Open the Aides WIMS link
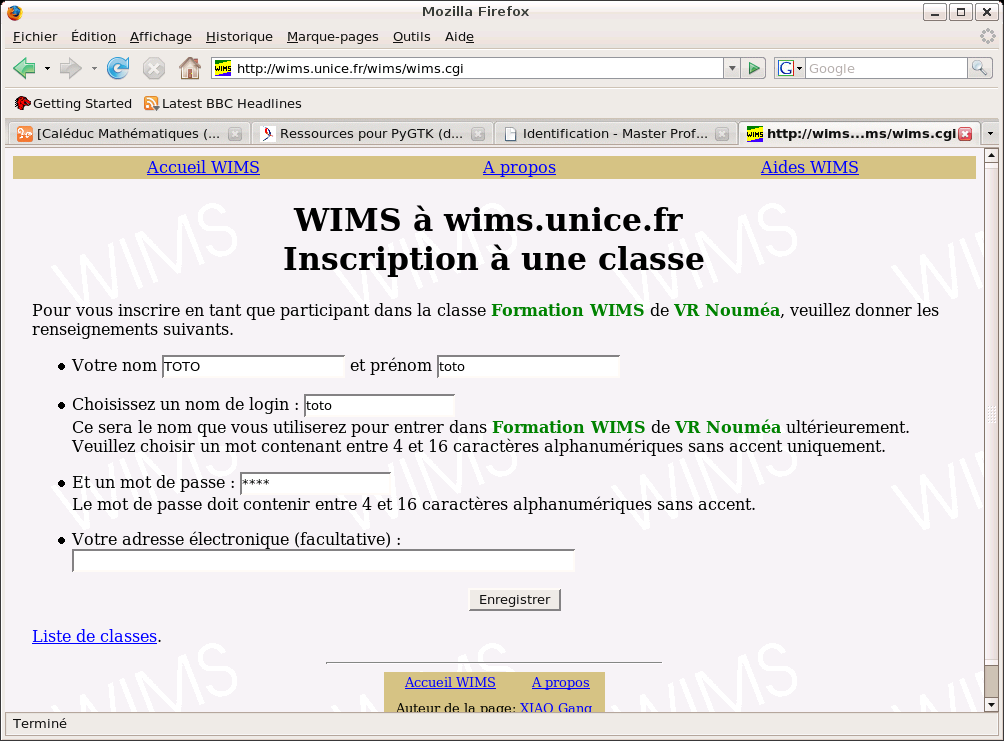 809,167
